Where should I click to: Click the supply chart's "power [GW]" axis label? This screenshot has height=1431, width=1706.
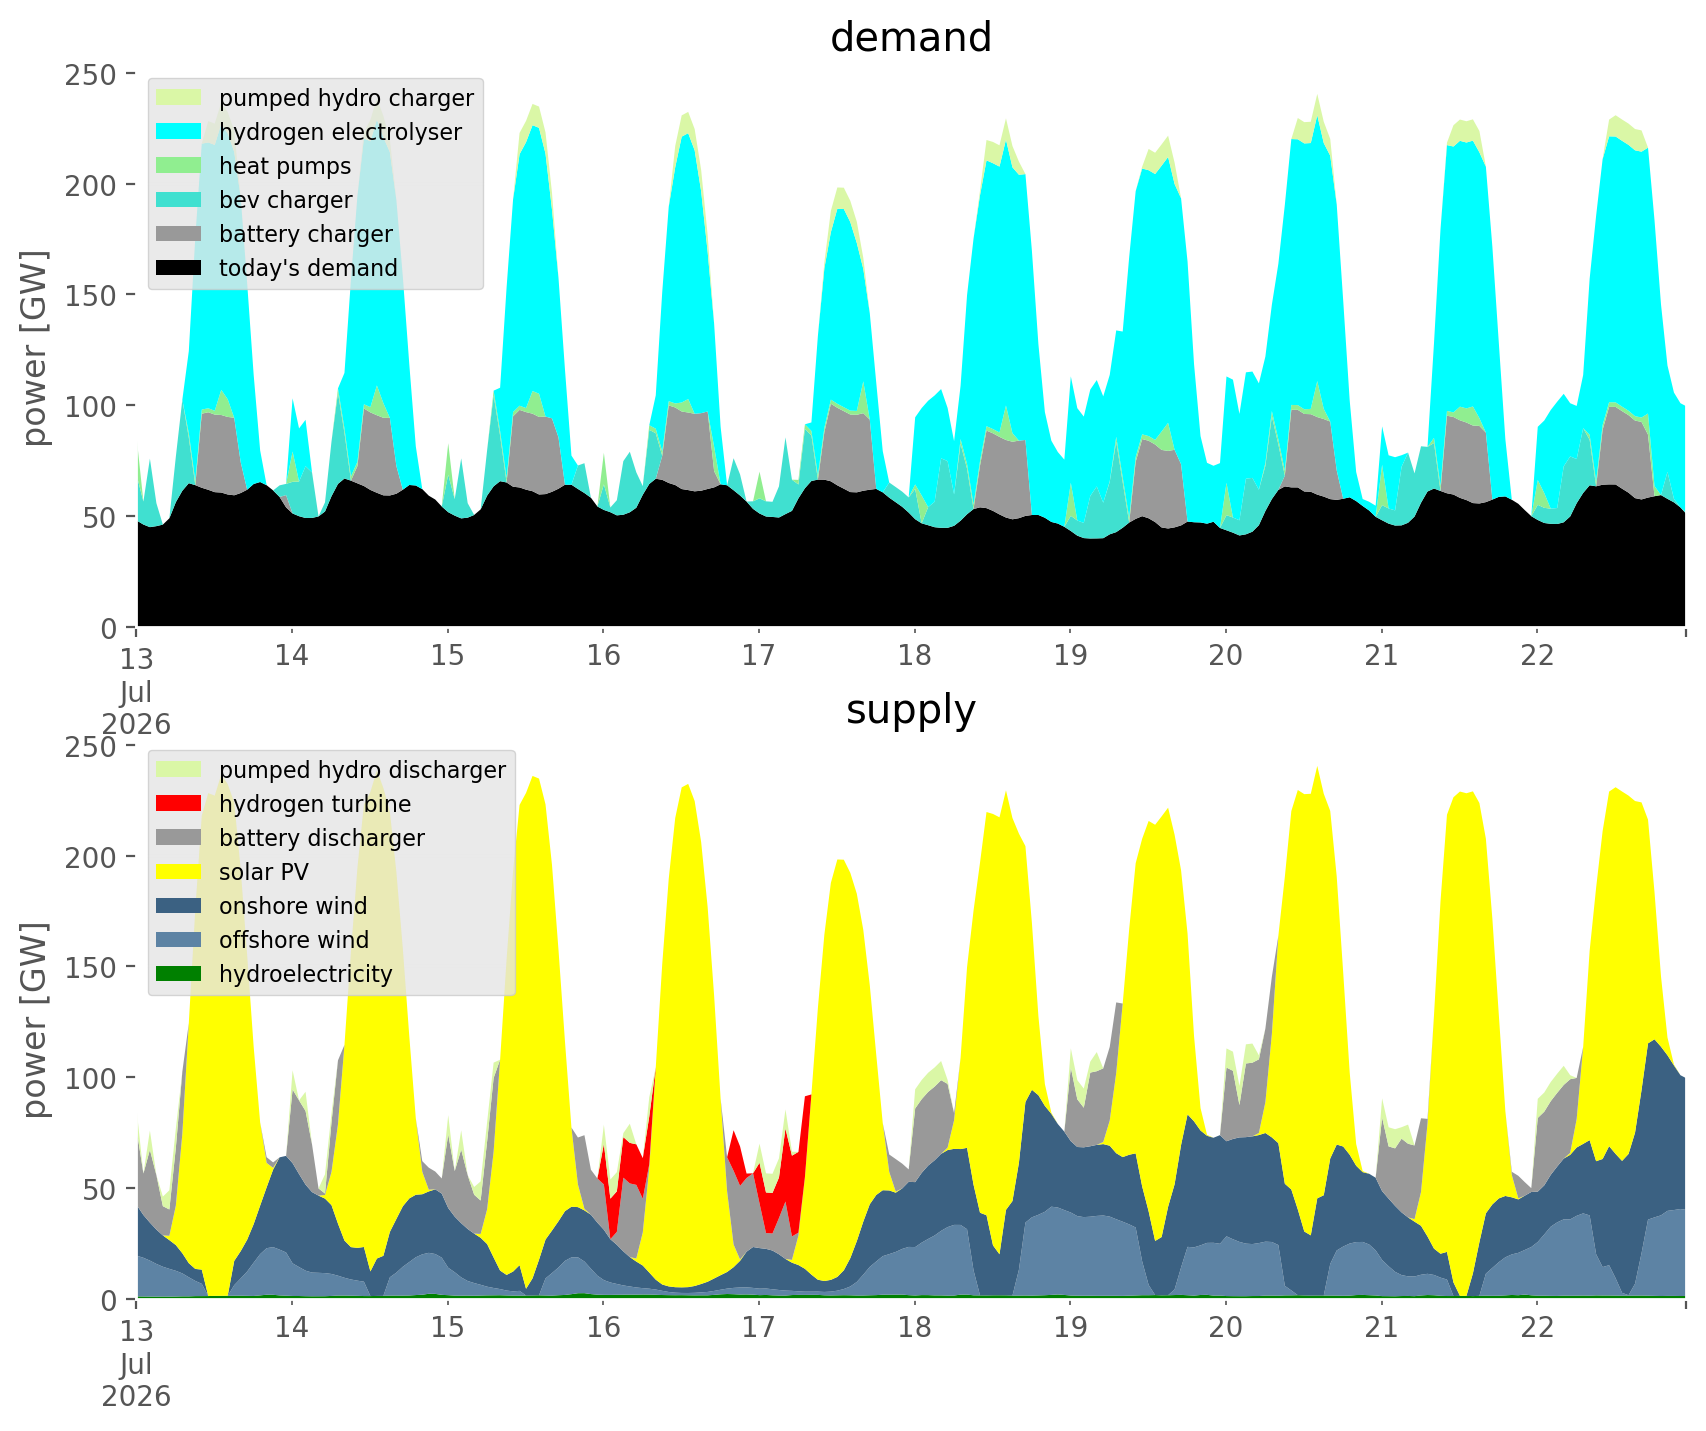click(x=36, y=1021)
